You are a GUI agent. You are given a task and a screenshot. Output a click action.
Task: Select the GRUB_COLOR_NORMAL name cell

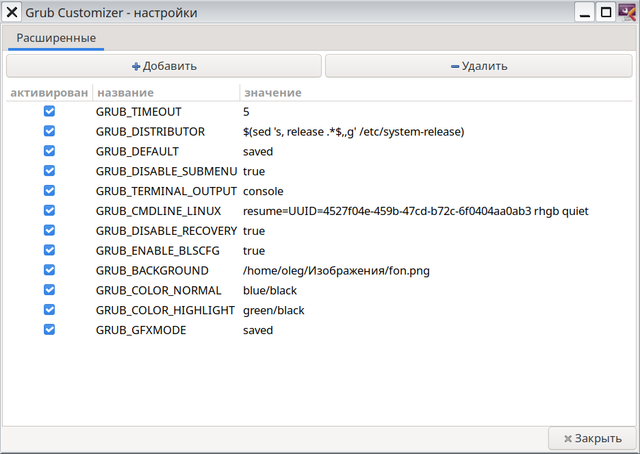point(158,290)
